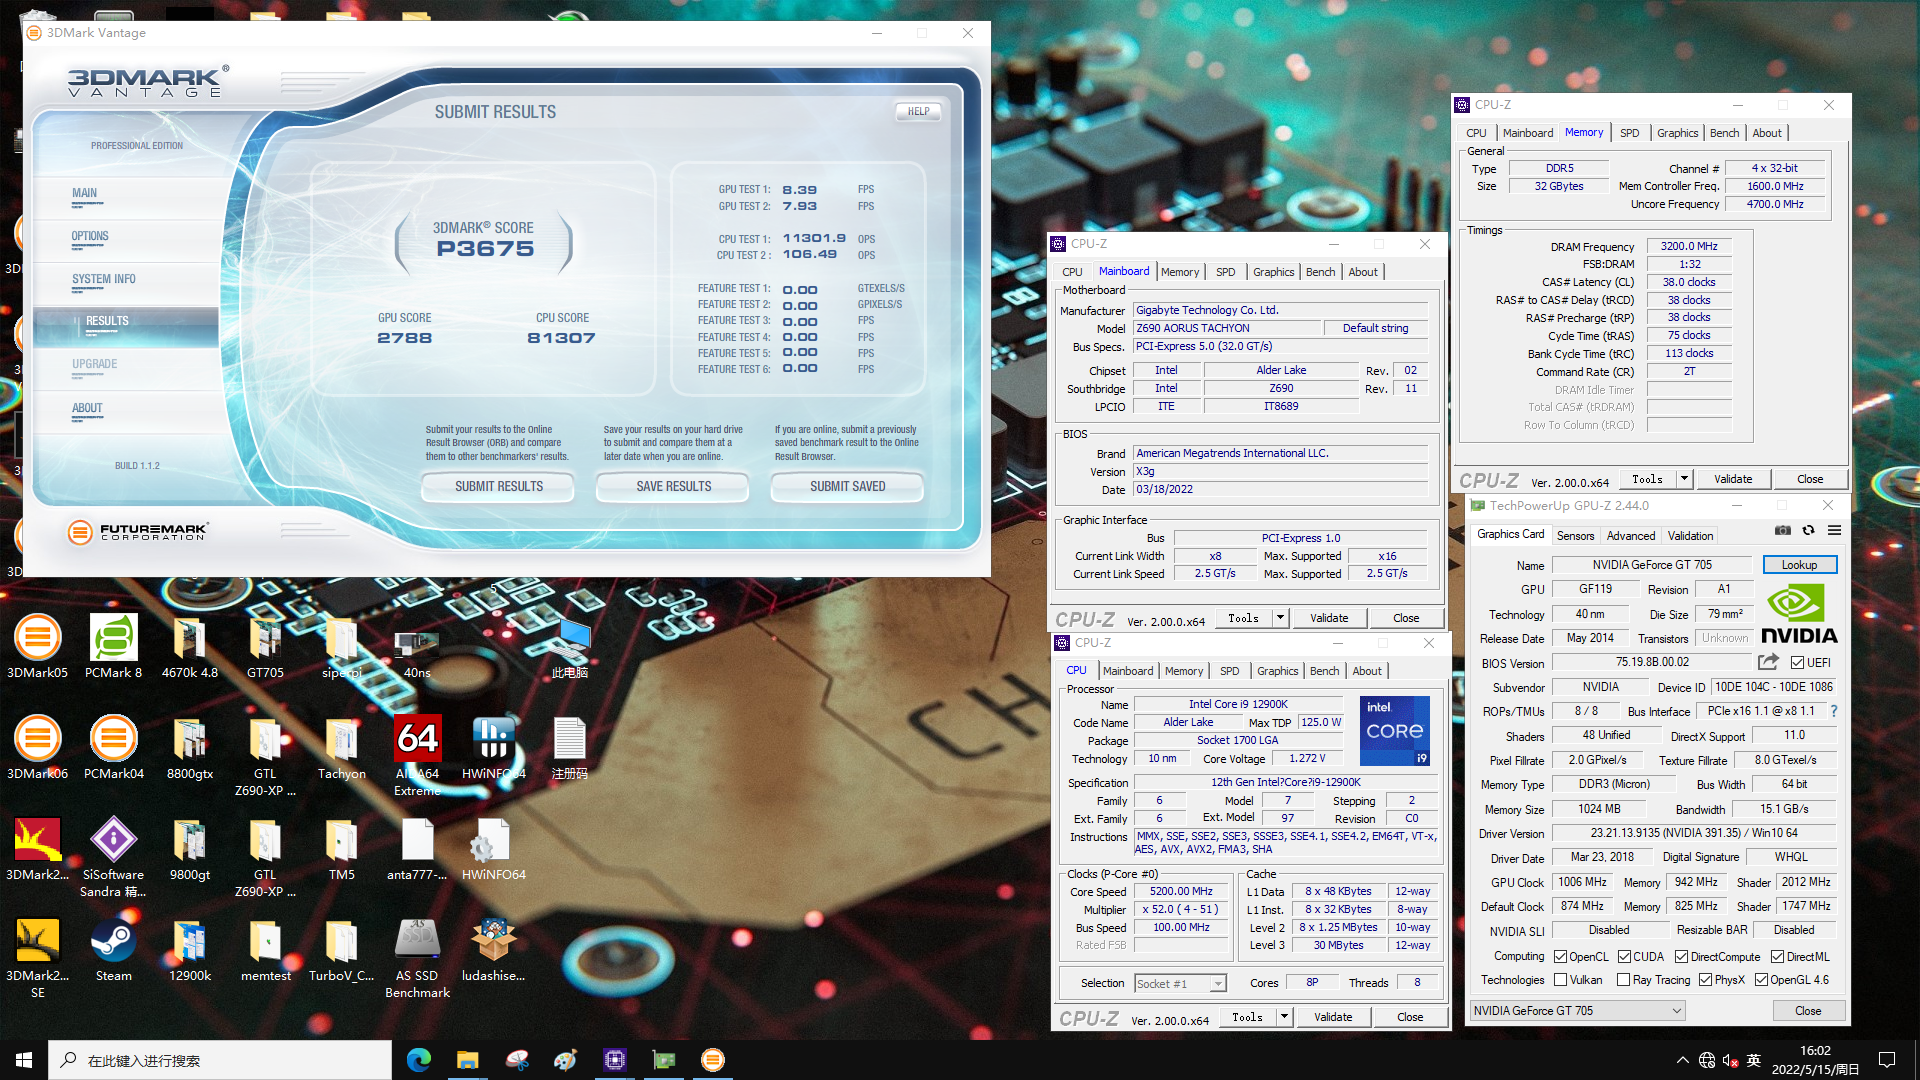Share GPU-Z BIOS with export icon
This screenshot has width=1920, height=1080.
point(1768,662)
